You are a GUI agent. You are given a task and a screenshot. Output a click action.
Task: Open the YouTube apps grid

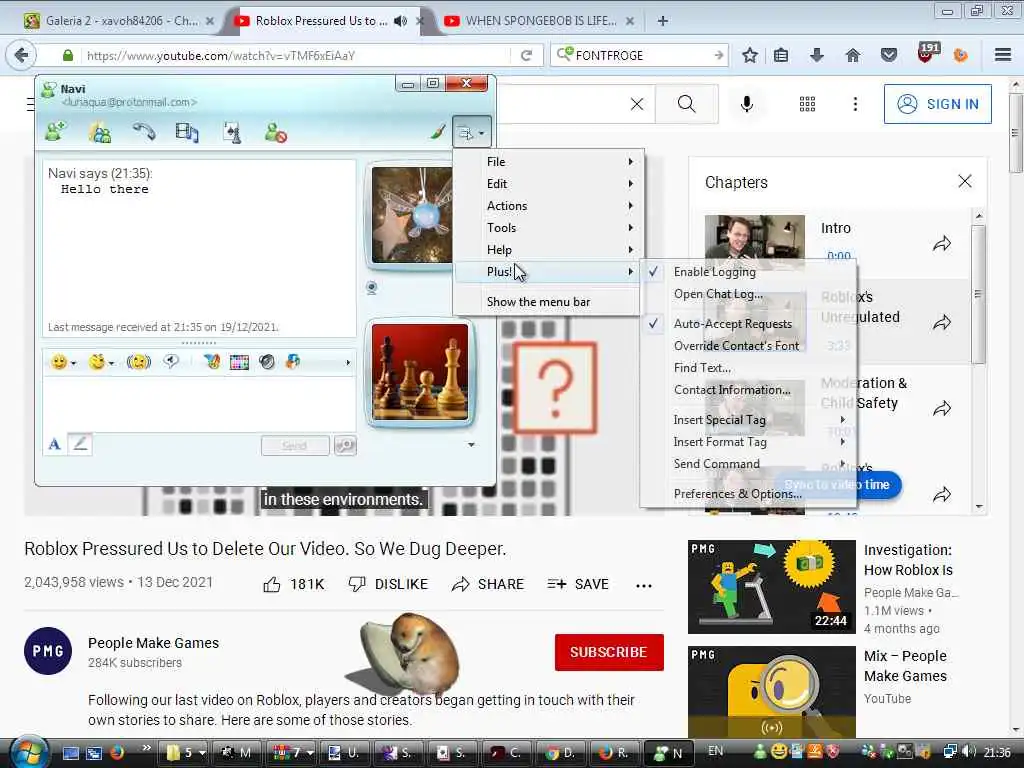pyautogui.click(x=807, y=104)
